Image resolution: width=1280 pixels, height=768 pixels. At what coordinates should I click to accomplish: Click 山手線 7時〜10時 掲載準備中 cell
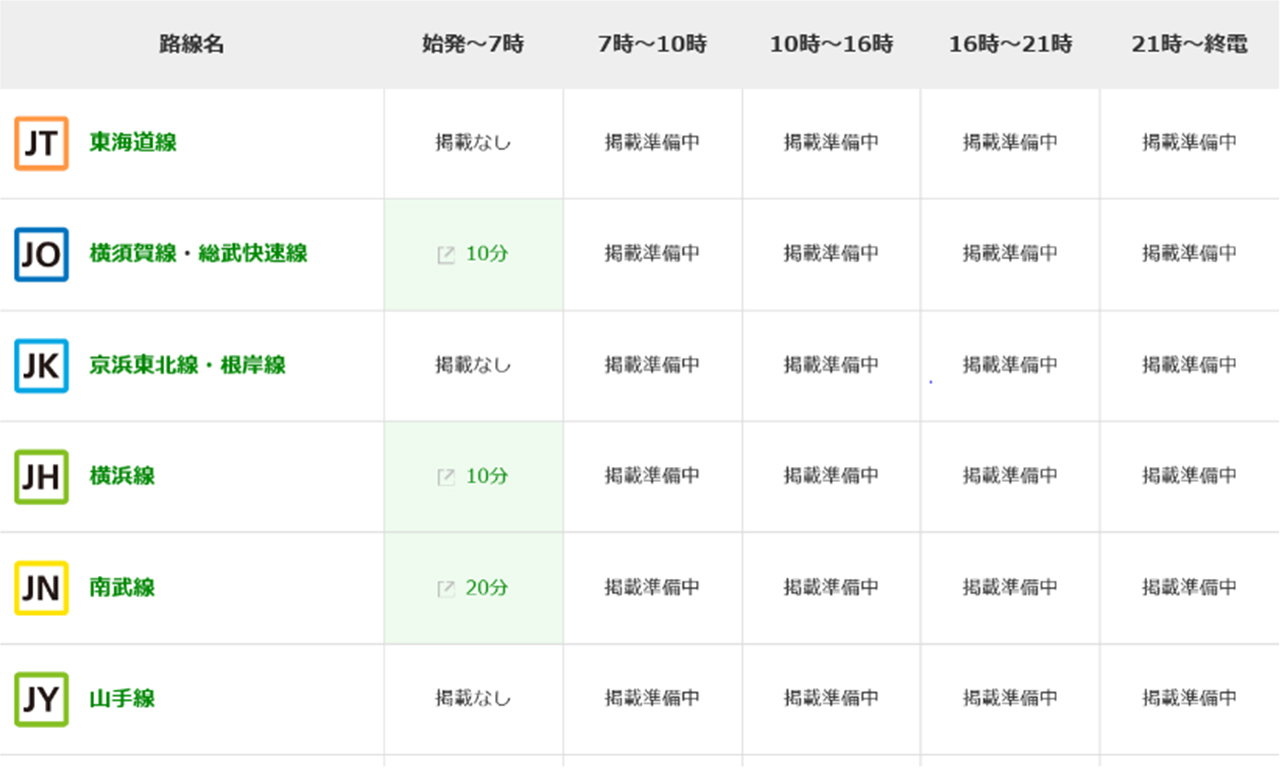click(x=652, y=698)
